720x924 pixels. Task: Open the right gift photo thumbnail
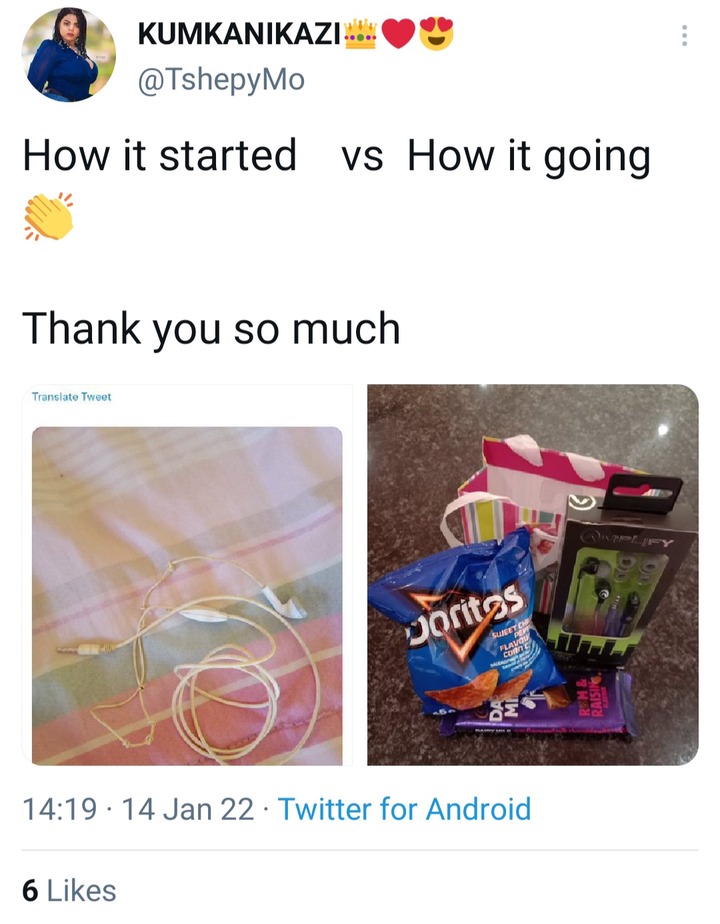click(x=533, y=575)
